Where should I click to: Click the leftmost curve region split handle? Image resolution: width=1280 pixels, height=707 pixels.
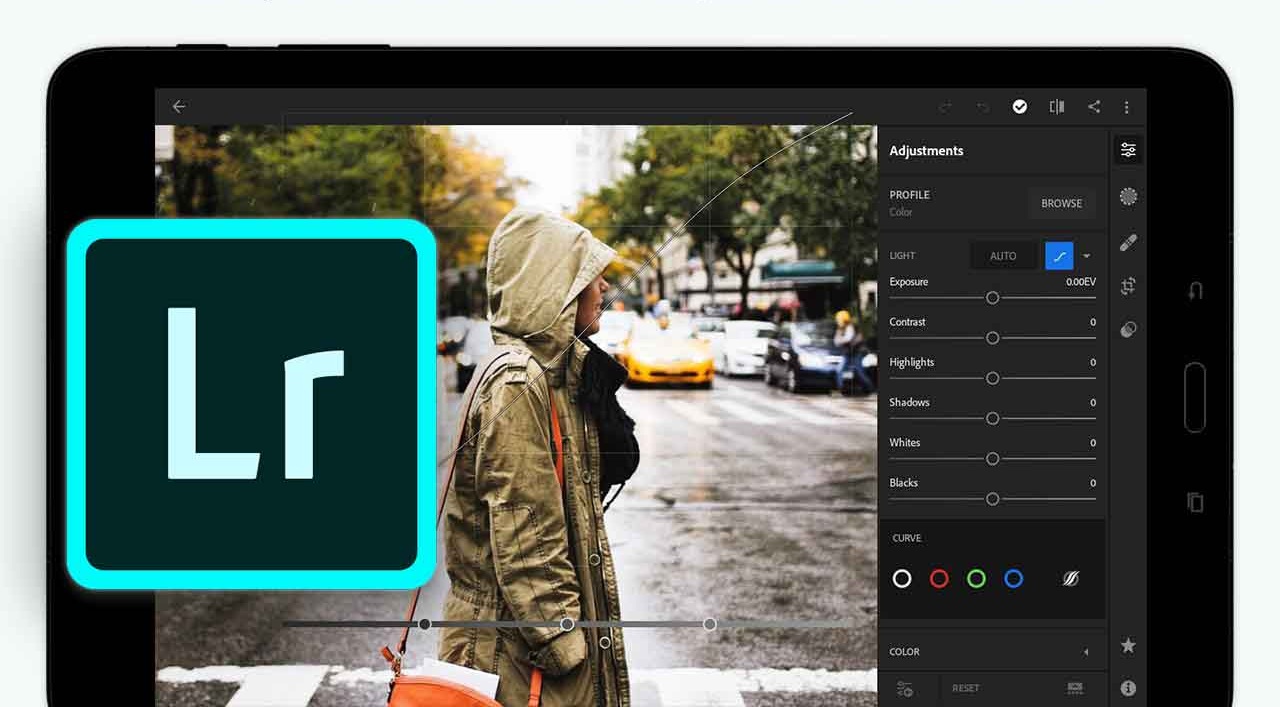425,624
